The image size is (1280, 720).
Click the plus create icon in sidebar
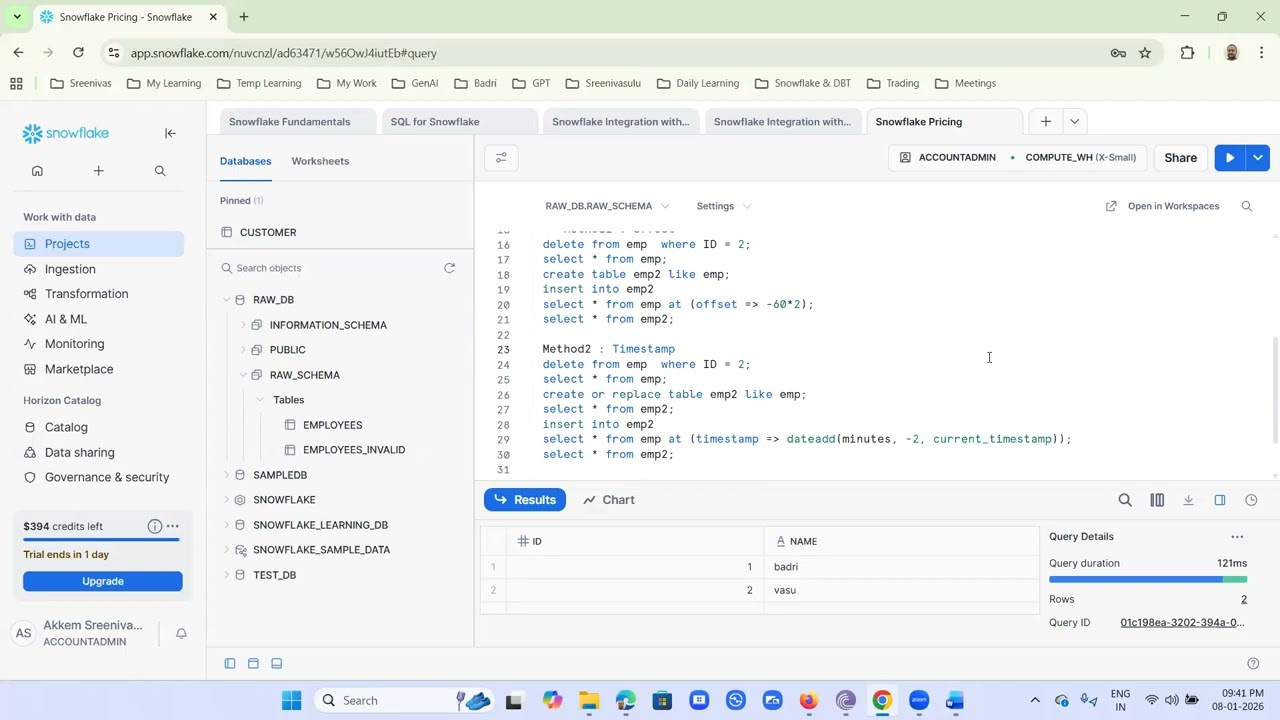click(x=98, y=171)
